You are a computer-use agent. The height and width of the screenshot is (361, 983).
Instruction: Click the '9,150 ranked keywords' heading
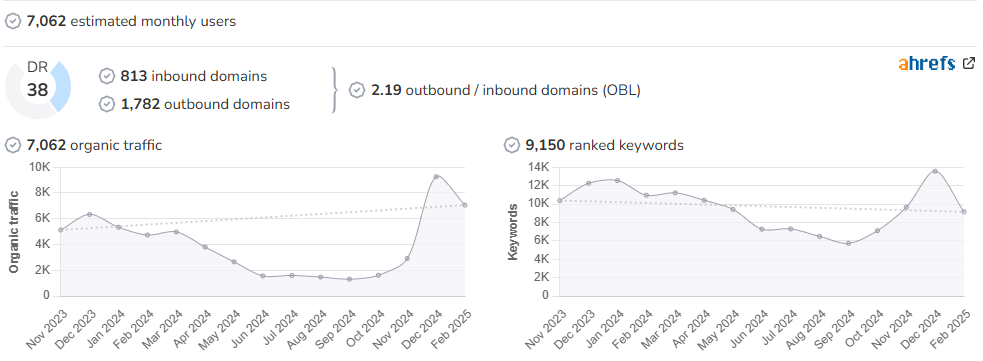pyautogui.click(x=604, y=145)
